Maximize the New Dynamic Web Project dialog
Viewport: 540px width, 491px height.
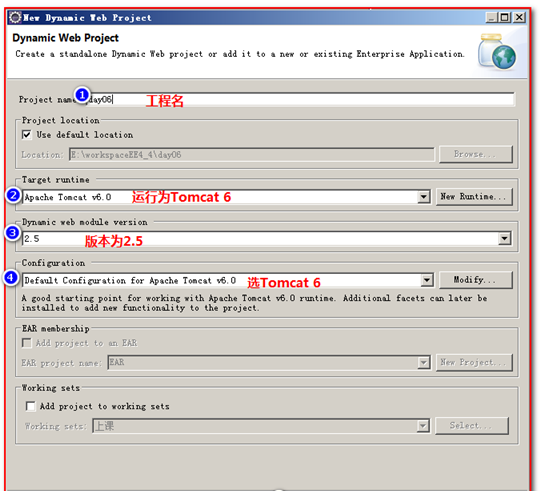(505, 17)
